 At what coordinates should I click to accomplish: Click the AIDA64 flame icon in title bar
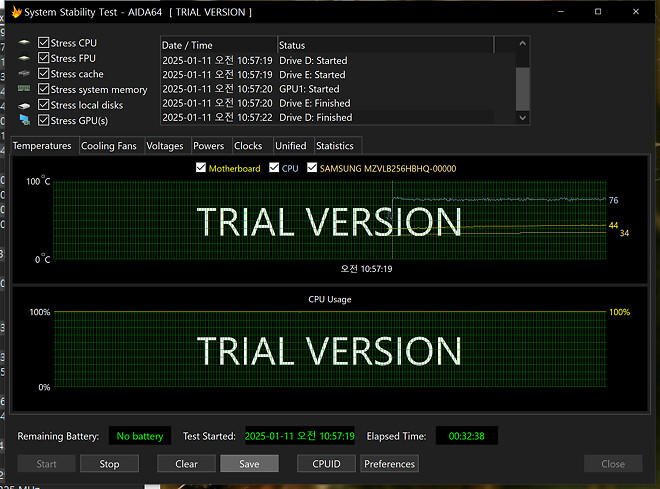pyautogui.click(x=16, y=12)
